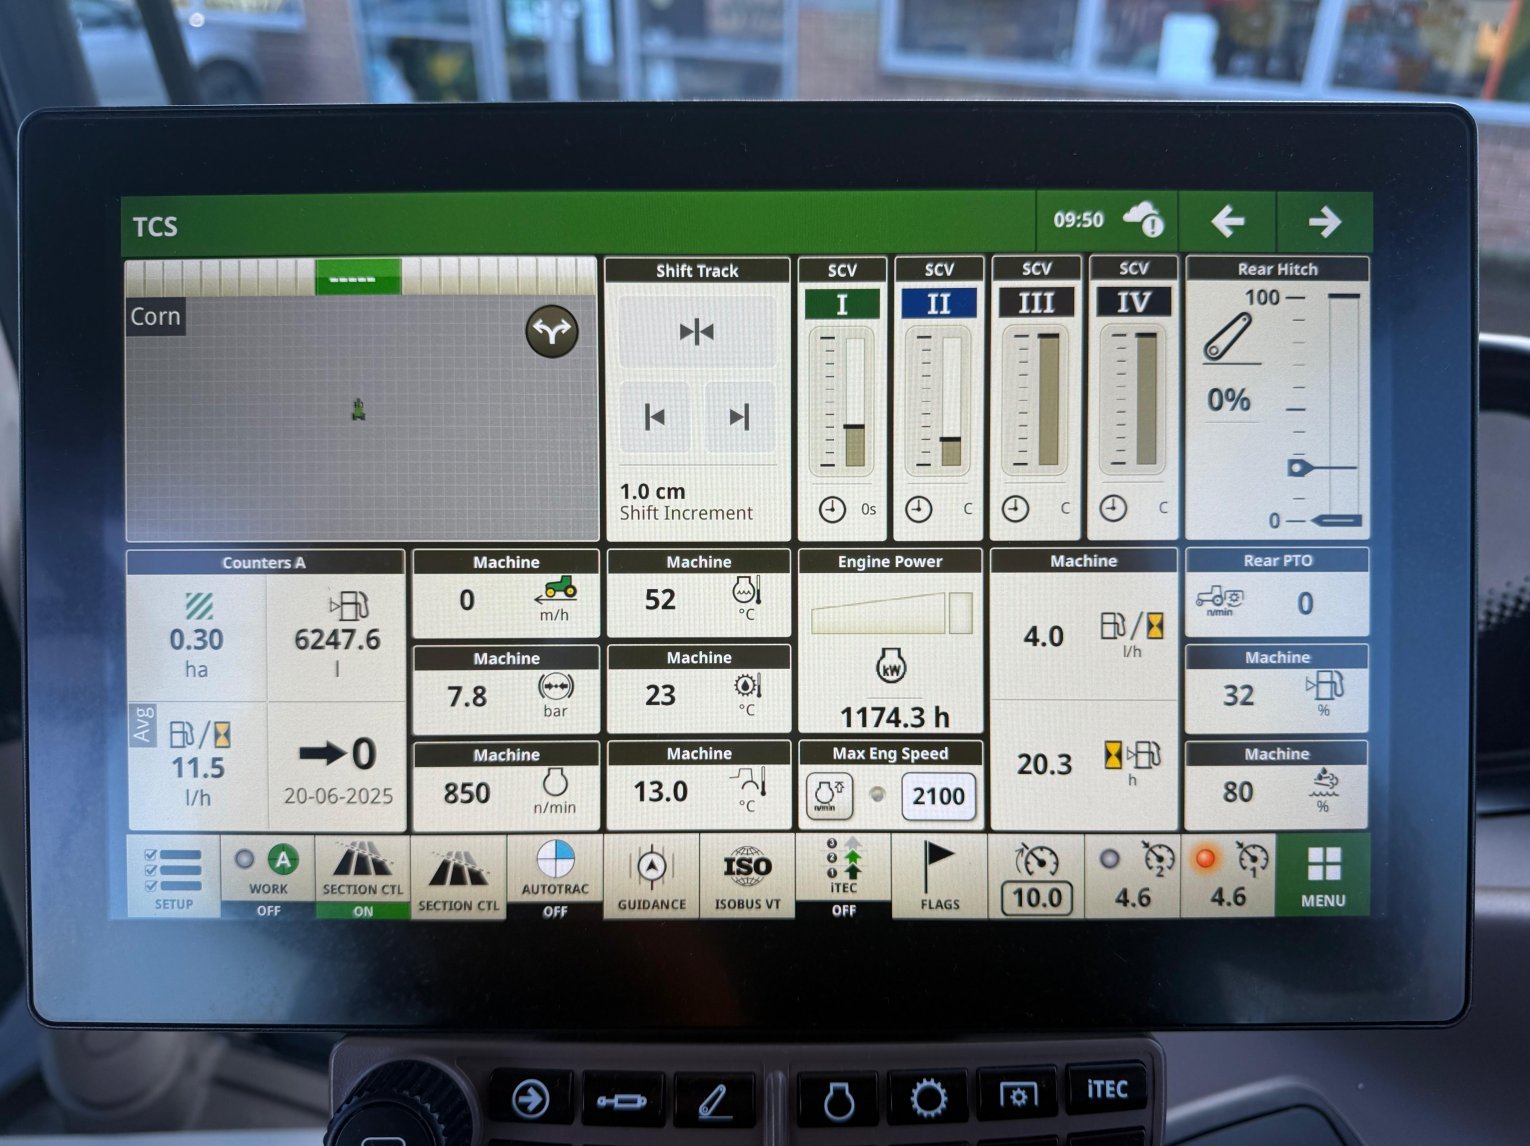The image size is (1530, 1146).
Task: Go to previous run page arrow
Action: point(1227,222)
